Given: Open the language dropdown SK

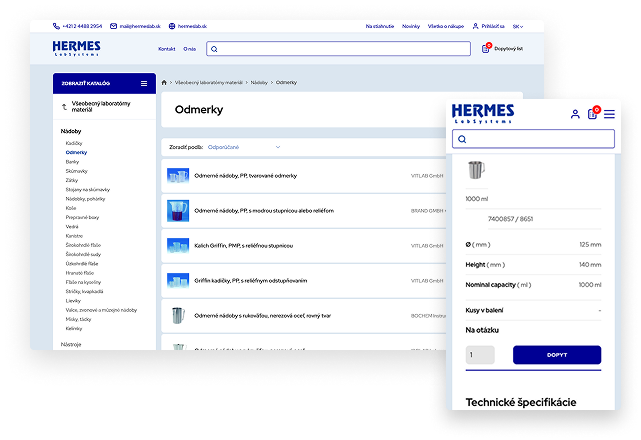Looking at the screenshot, I should point(518,26).
